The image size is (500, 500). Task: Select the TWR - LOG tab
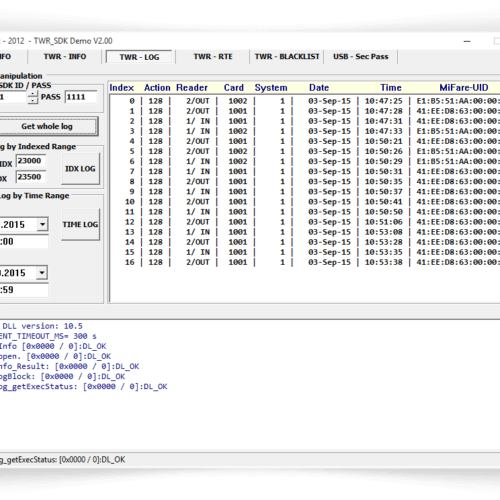click(x=139, y=57)
